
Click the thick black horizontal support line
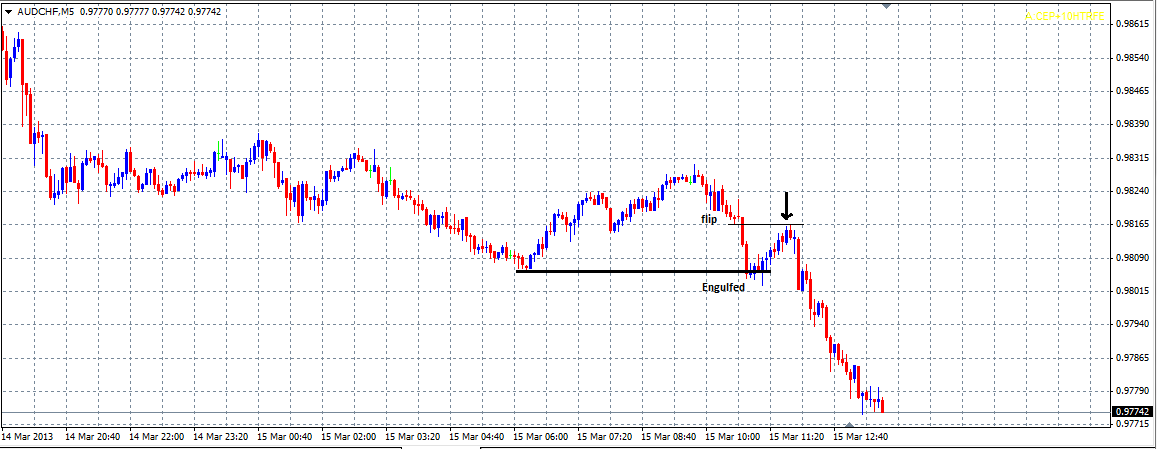(640, 271)
